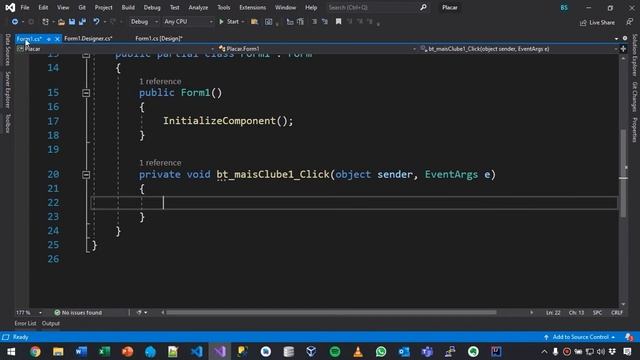Click the folder icon right of Start

pyautogui.click(x=254, y=22)
